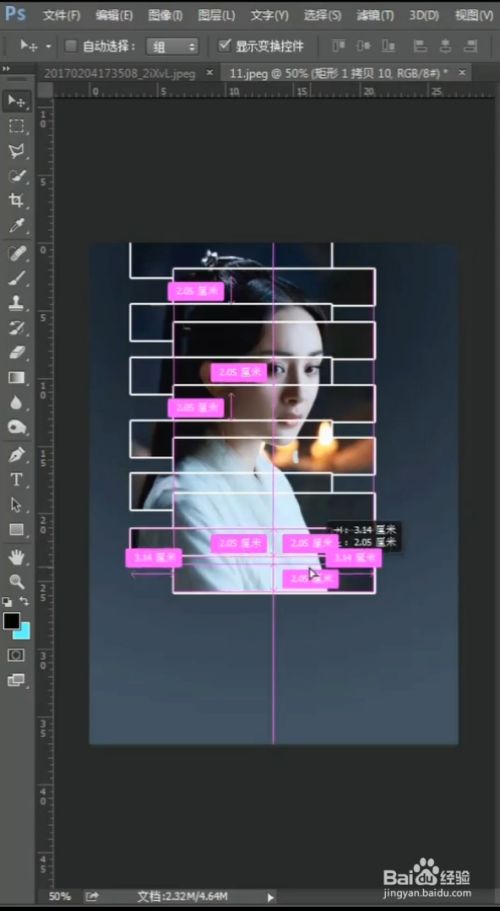This screenshot has height=911, width=500.
Task: Select the Zoom magnifier tool
Action: pyautogui.click(x=16, y=581)
